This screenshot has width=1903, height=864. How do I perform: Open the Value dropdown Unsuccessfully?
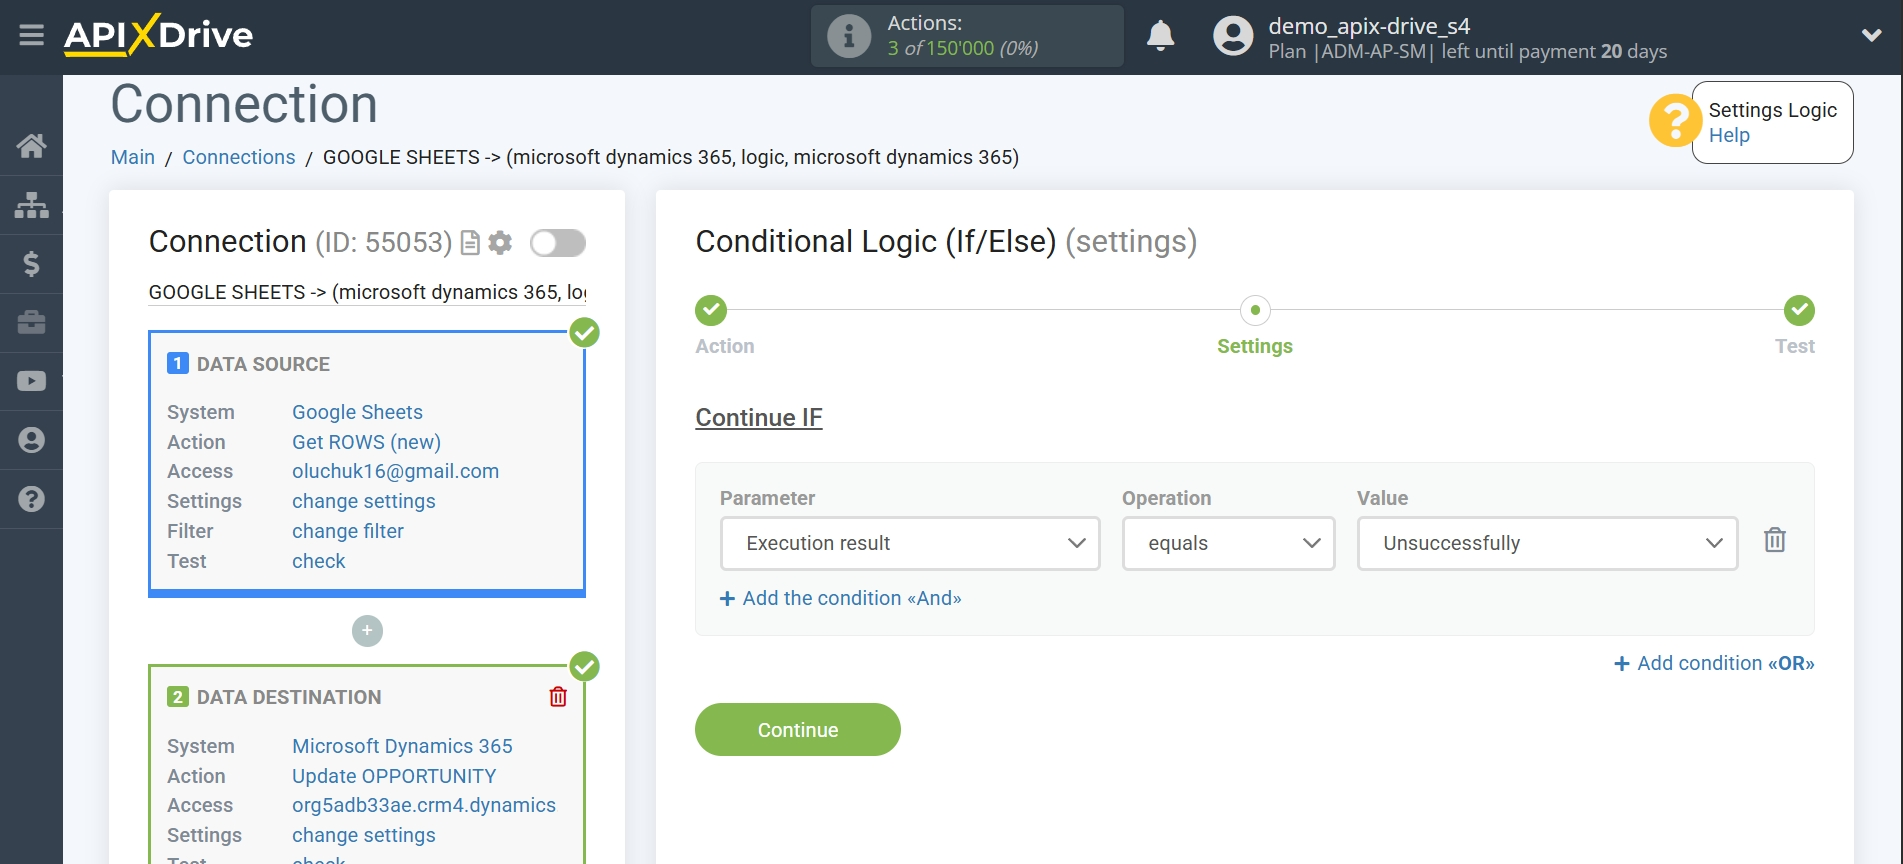[x=1547, y=543]
